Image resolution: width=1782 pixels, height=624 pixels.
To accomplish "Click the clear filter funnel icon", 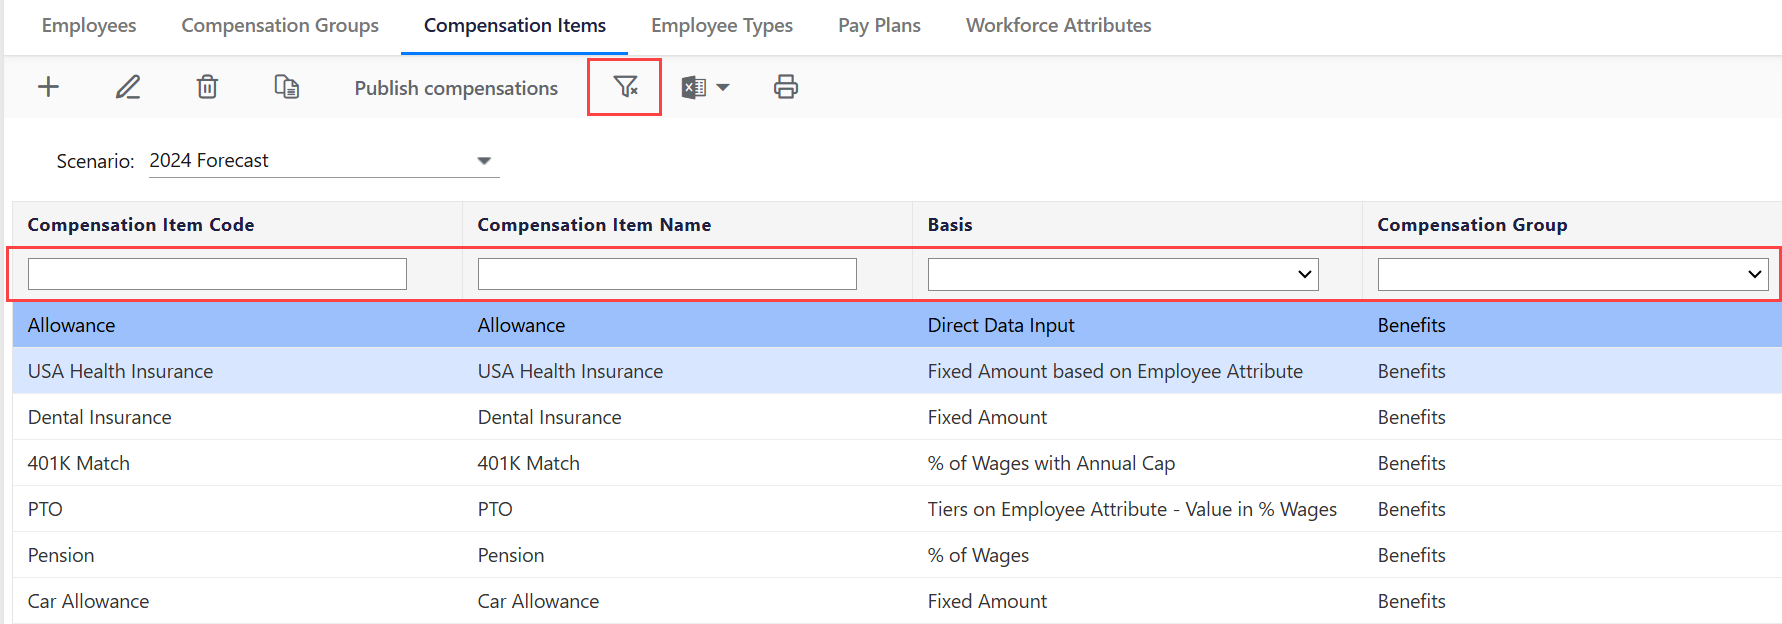I will (625, 87).
